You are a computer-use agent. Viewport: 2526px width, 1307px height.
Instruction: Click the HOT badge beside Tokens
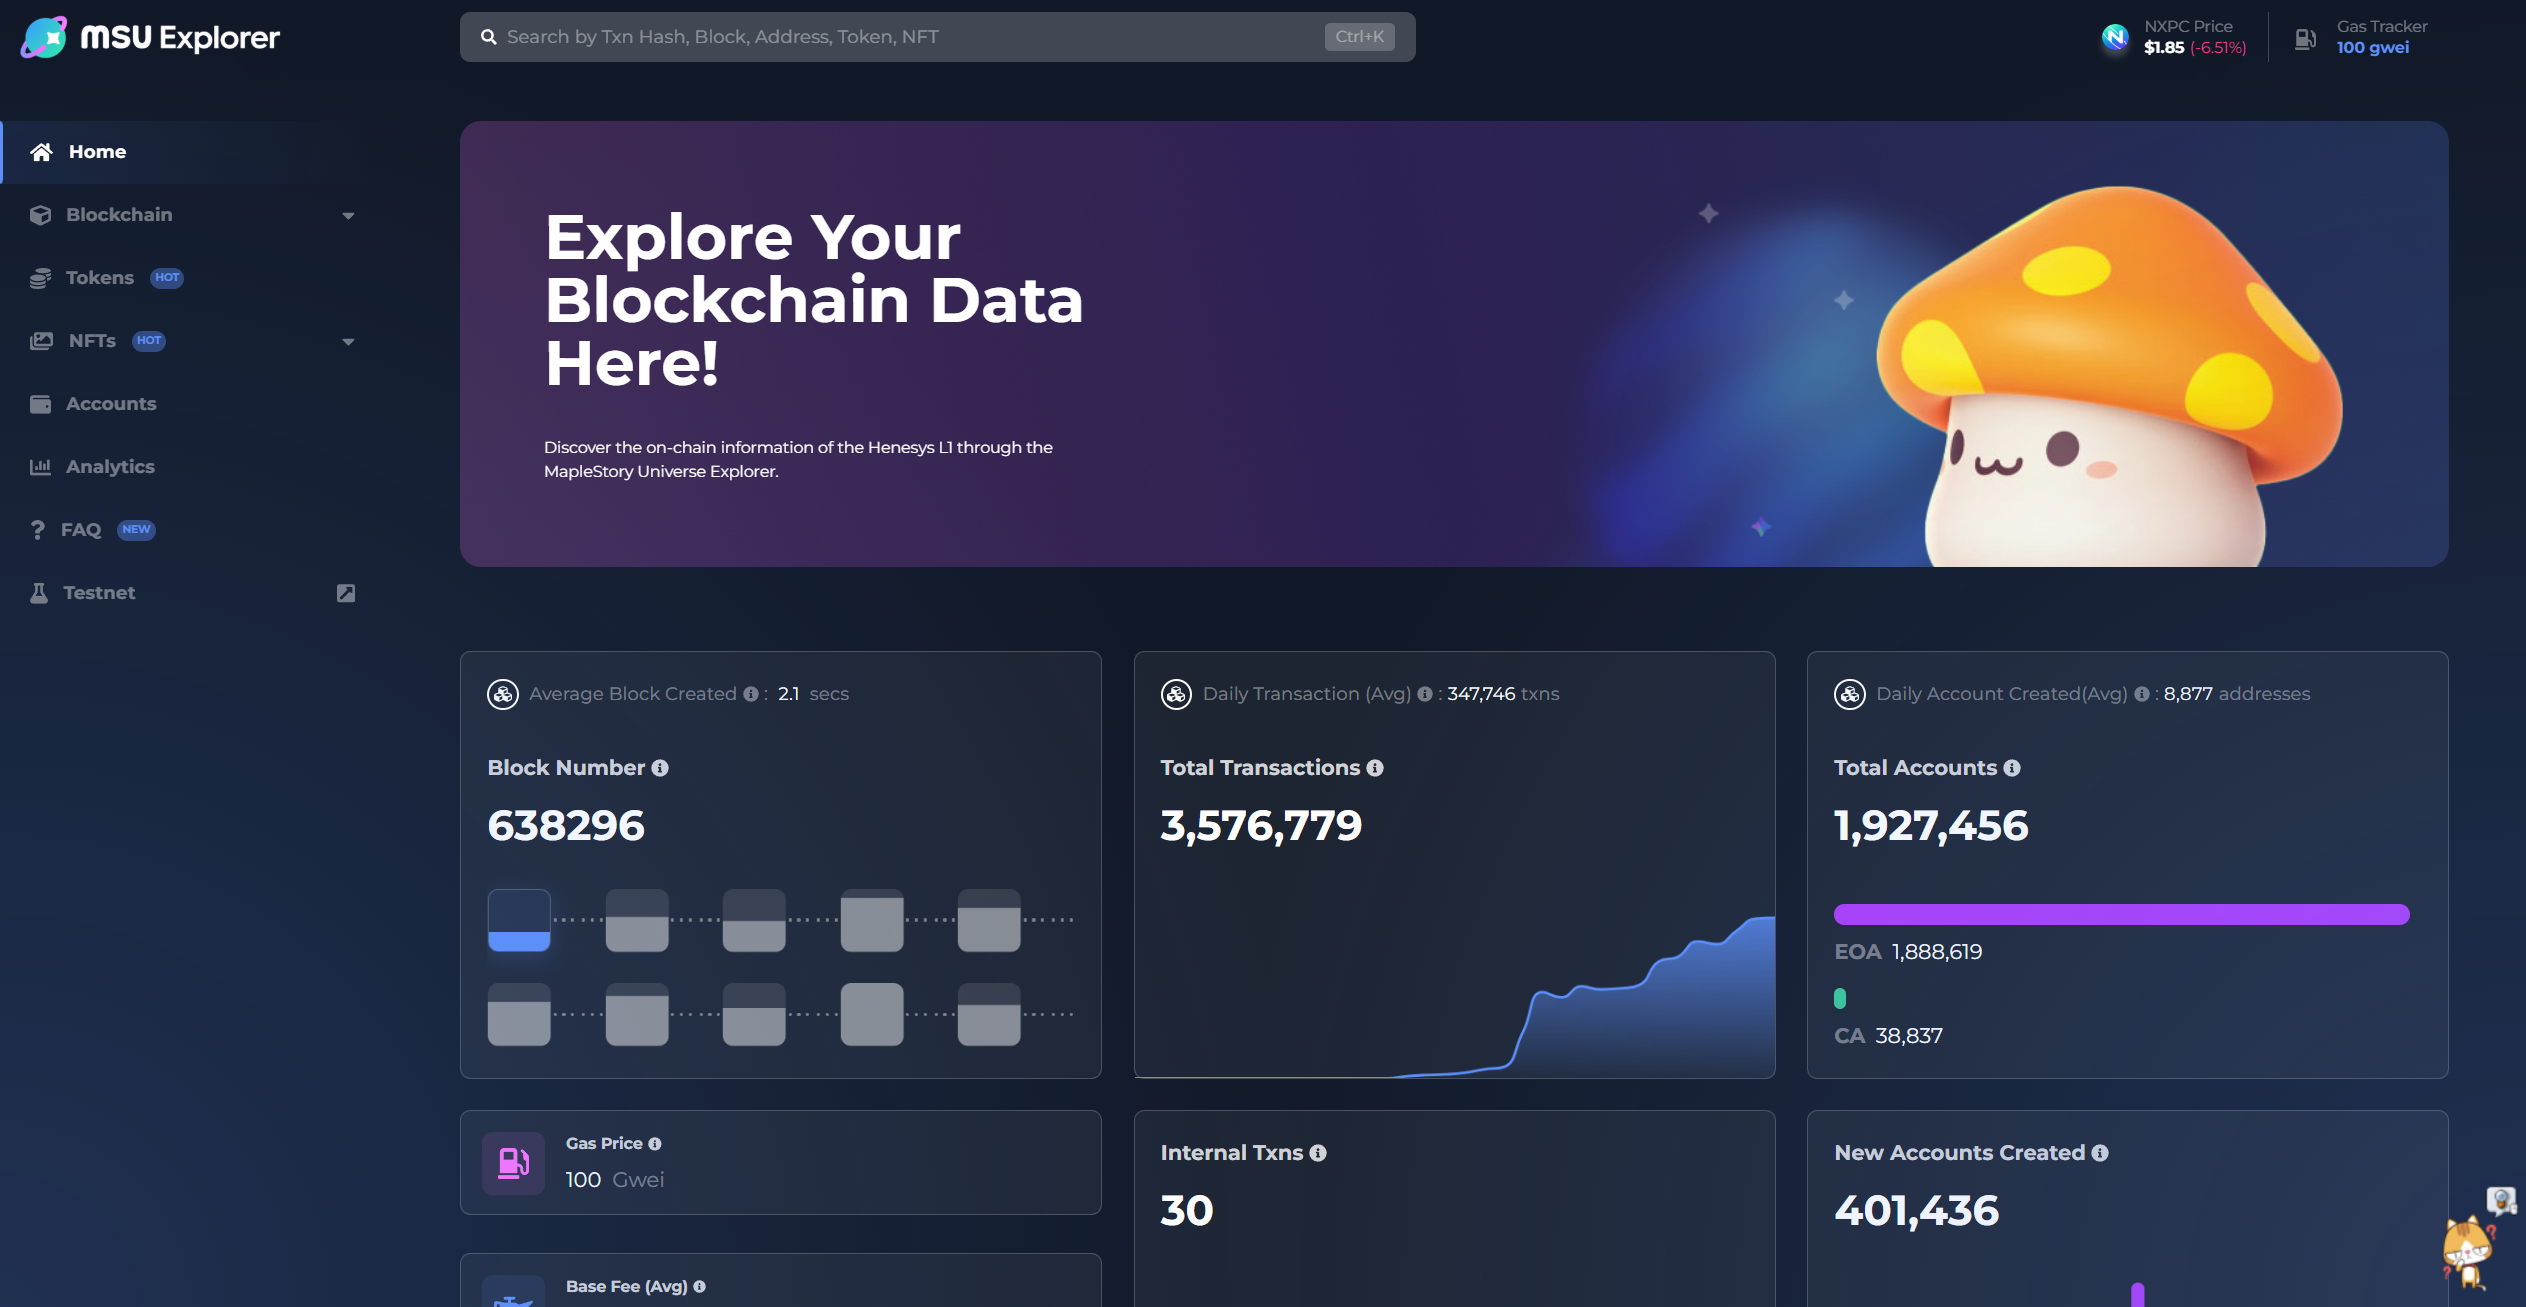click(167, 277)
